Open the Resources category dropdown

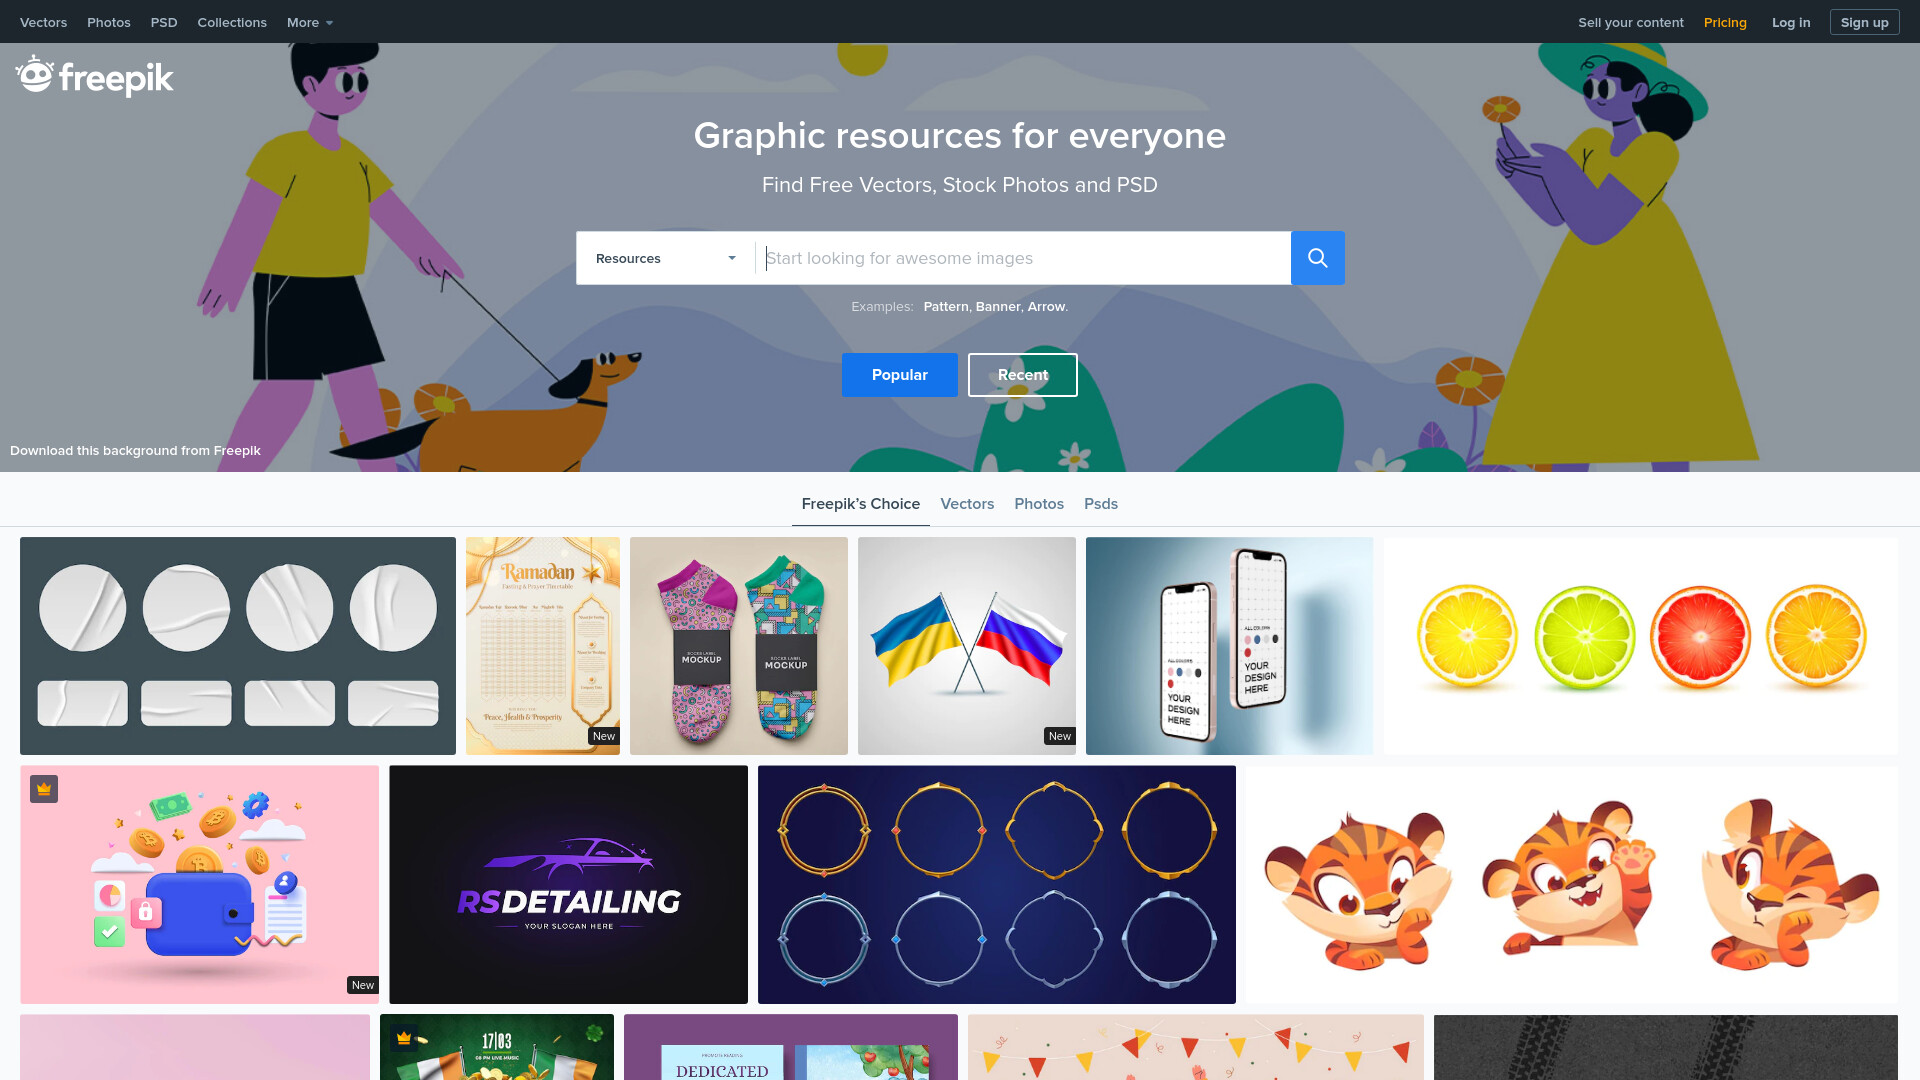coord(665,258)
